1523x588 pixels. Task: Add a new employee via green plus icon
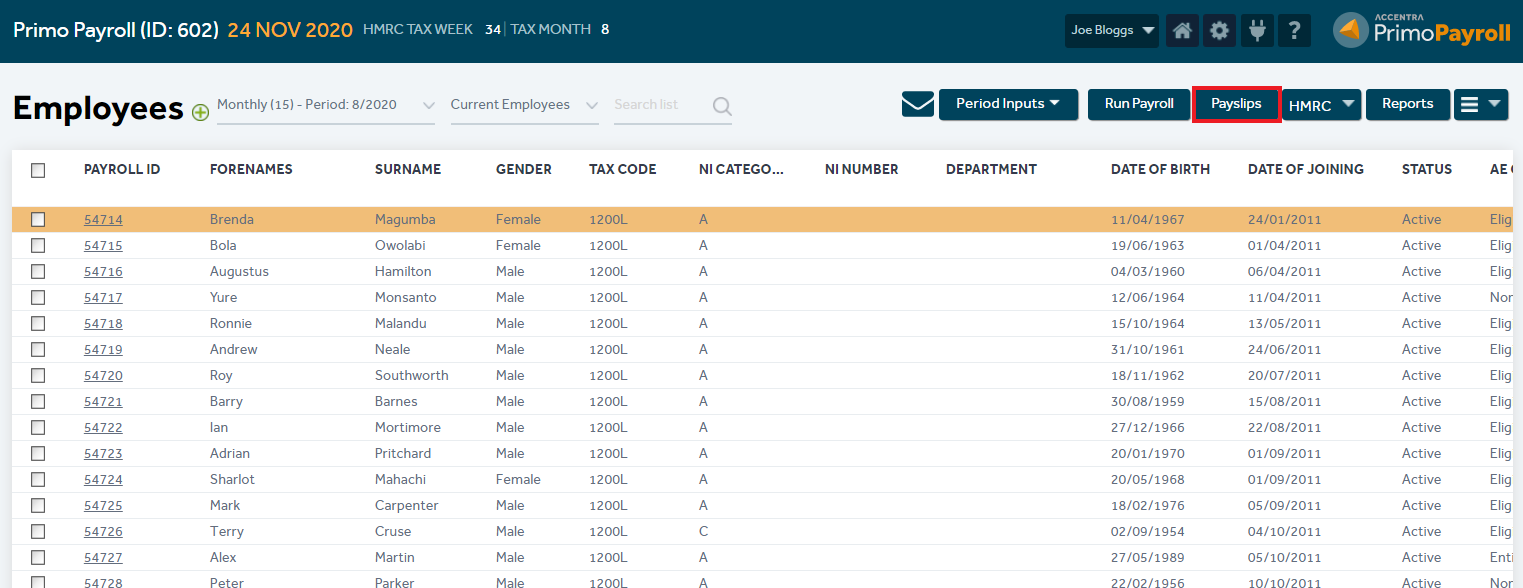(x=200, y=112)
